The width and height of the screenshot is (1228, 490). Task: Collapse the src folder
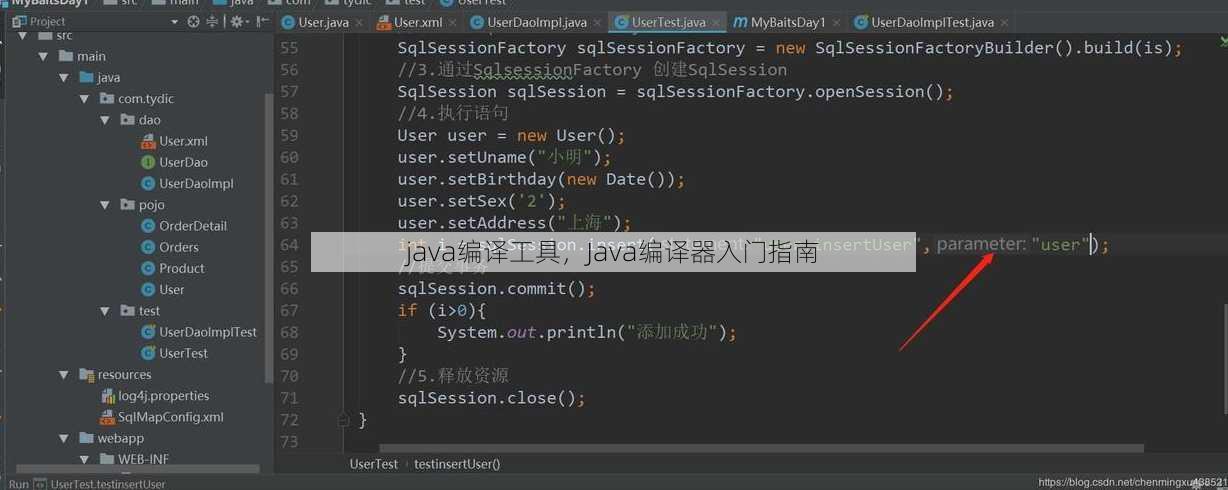point(23,36)
